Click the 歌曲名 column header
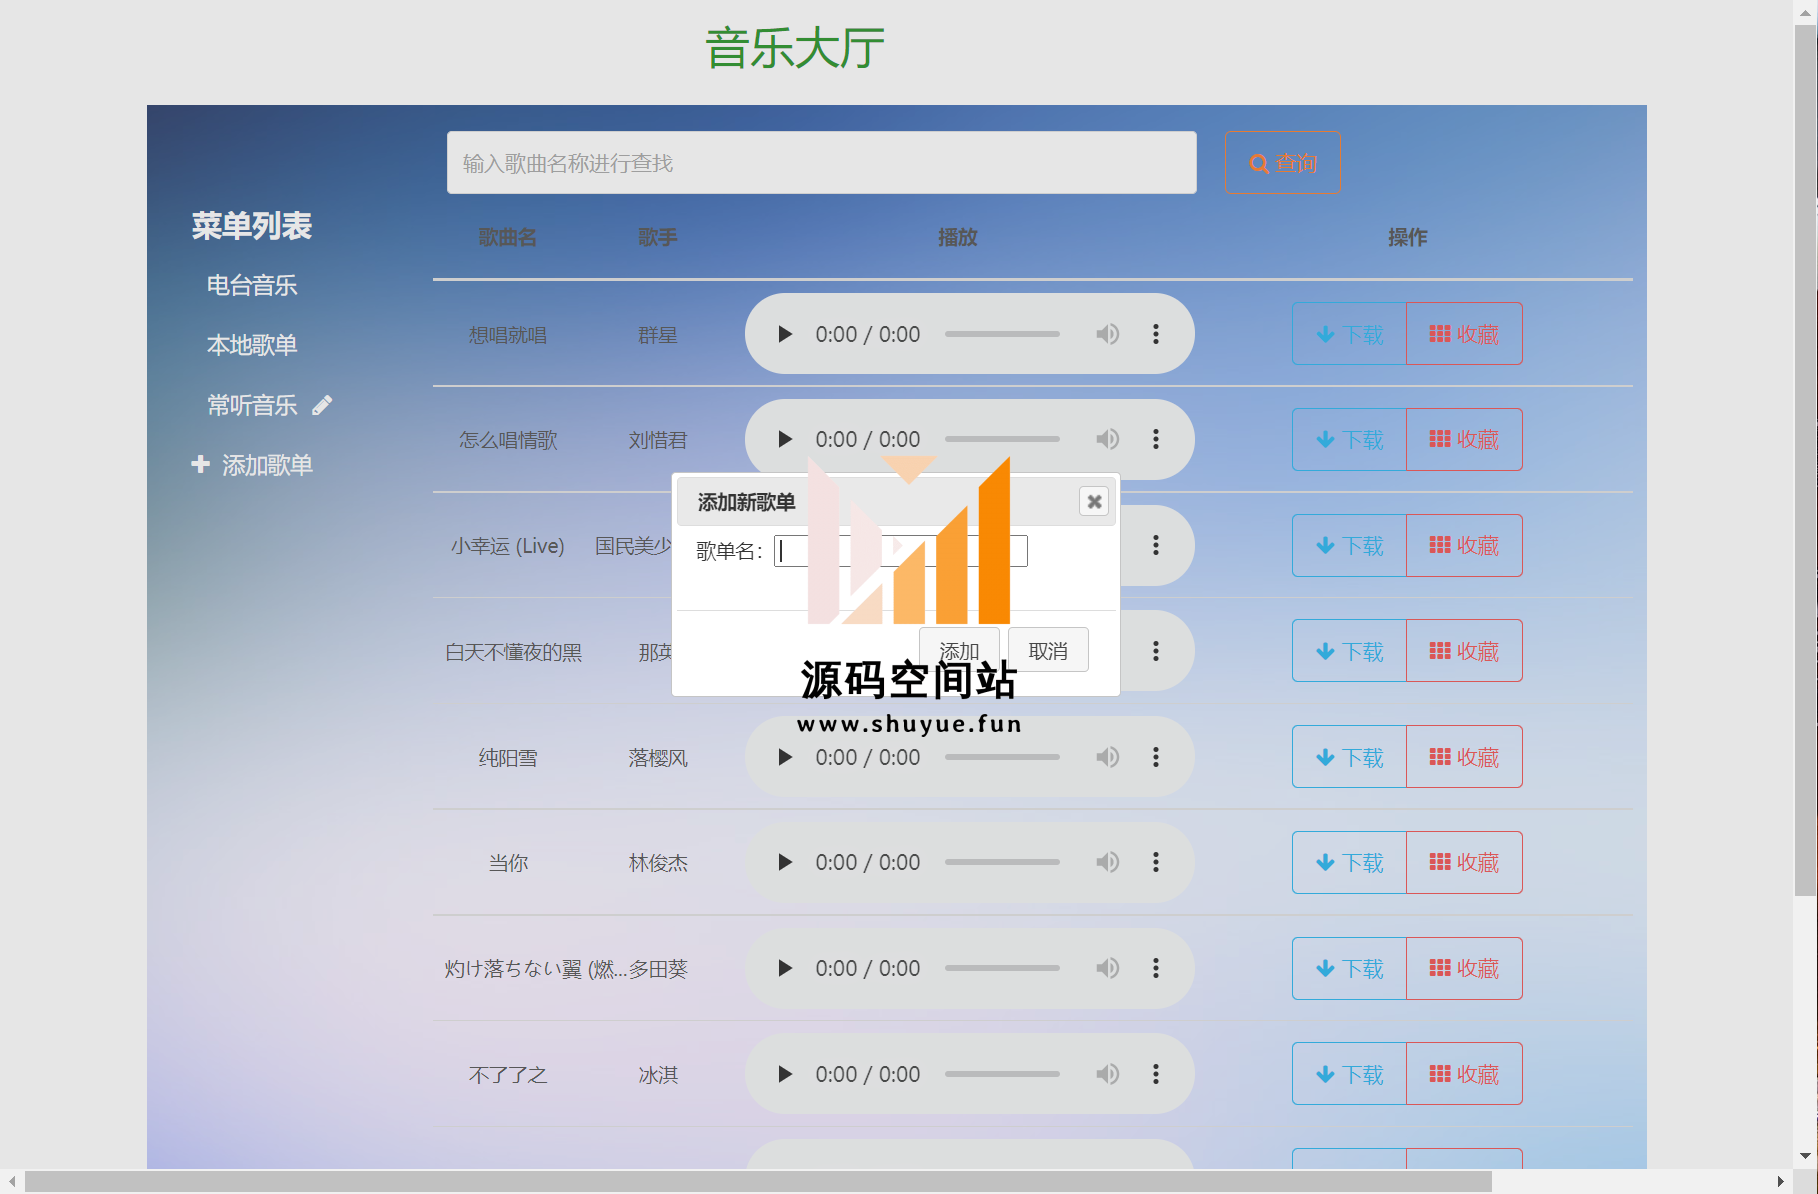The height and width of the screenshot is (1194, 1818). click(508, 237)
